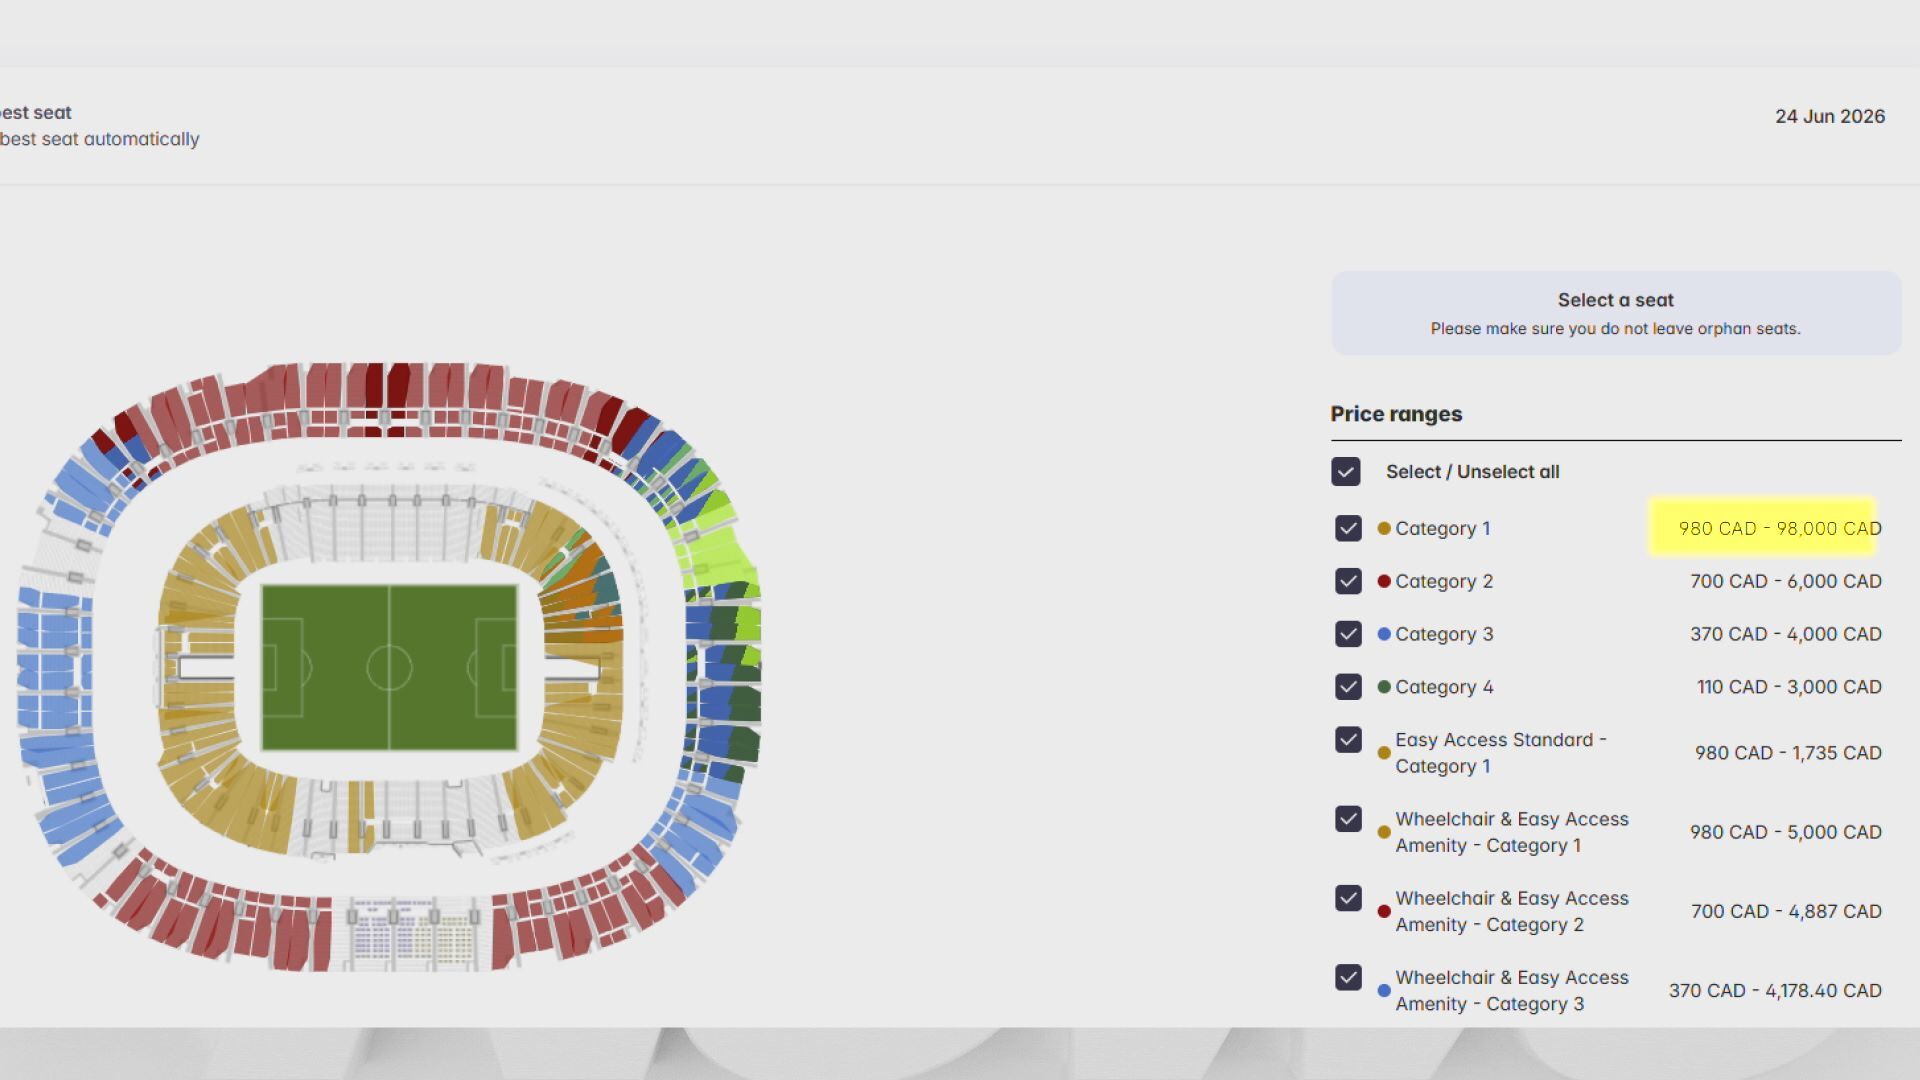The height and width of the screenshot is (1080, 1920).
Task: Click the gold Category 1 color dot
Action: (x=1384, y=529)
